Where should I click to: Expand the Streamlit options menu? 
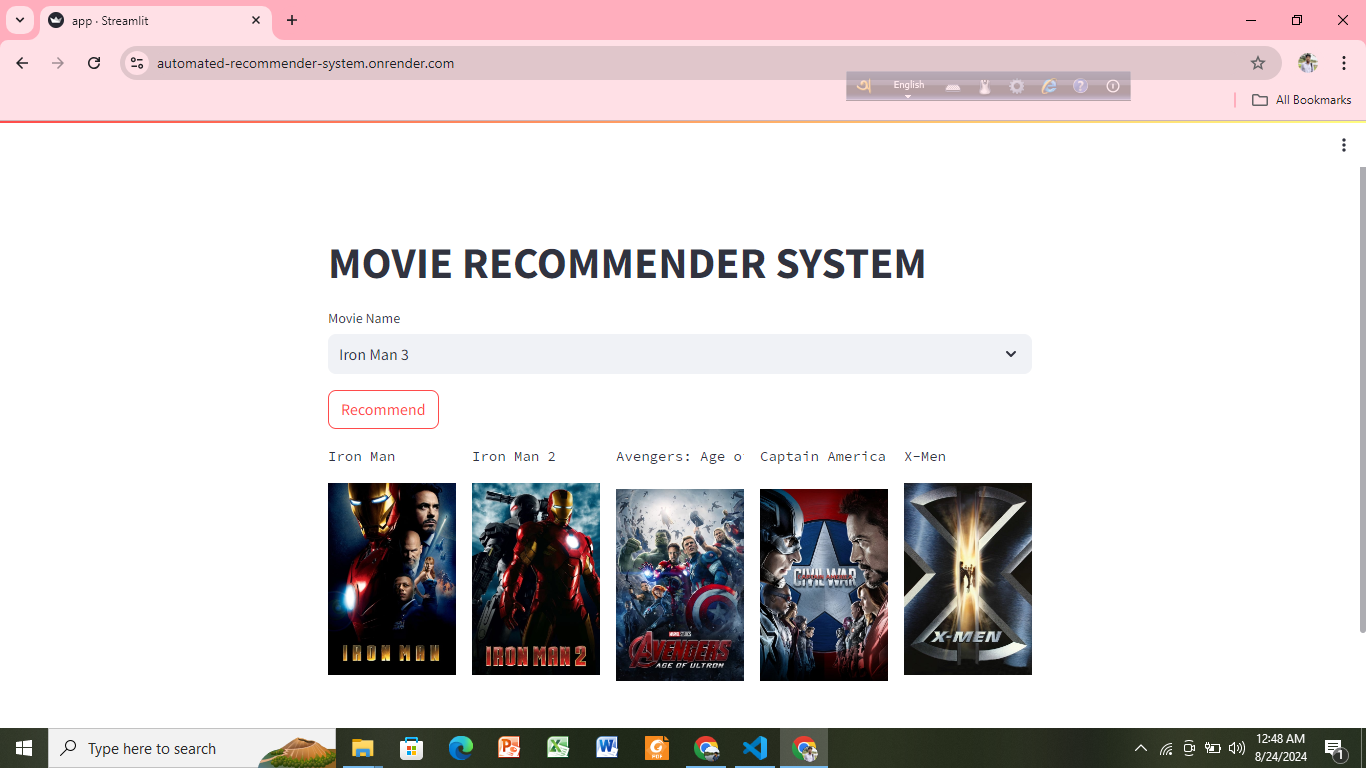click(x=1344, y=145)
